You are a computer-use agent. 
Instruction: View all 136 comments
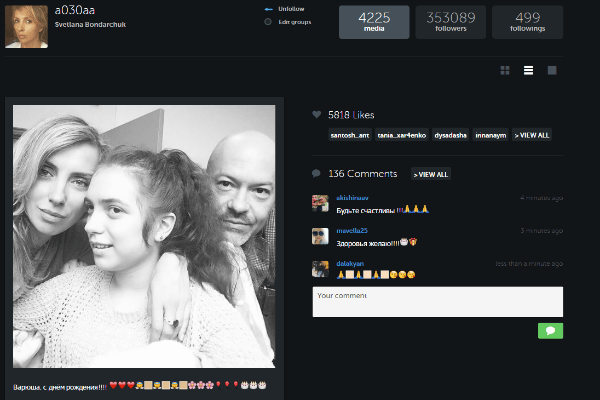(x=430, y=174)
